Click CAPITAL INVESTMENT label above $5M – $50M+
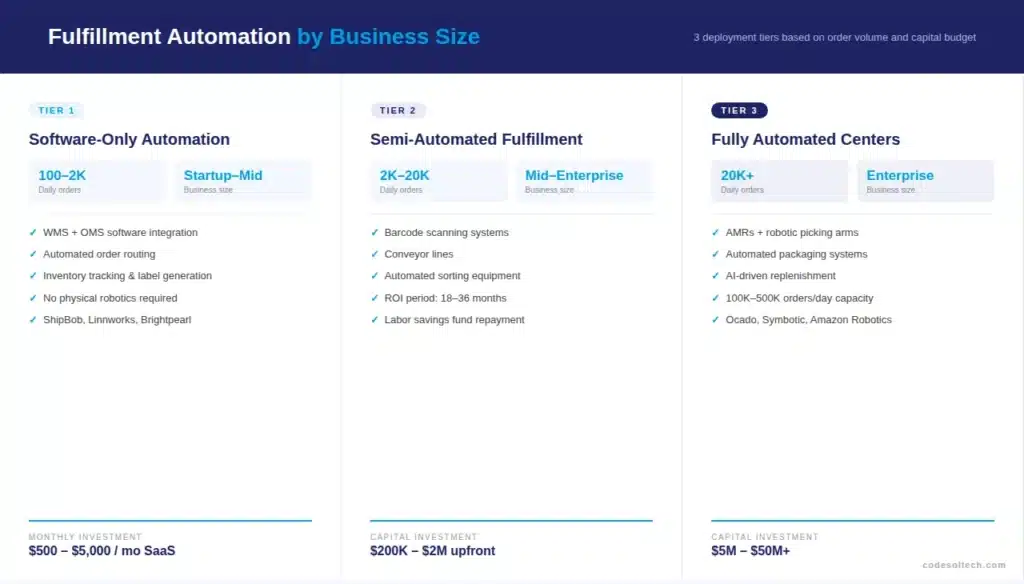 click(765, 537)
